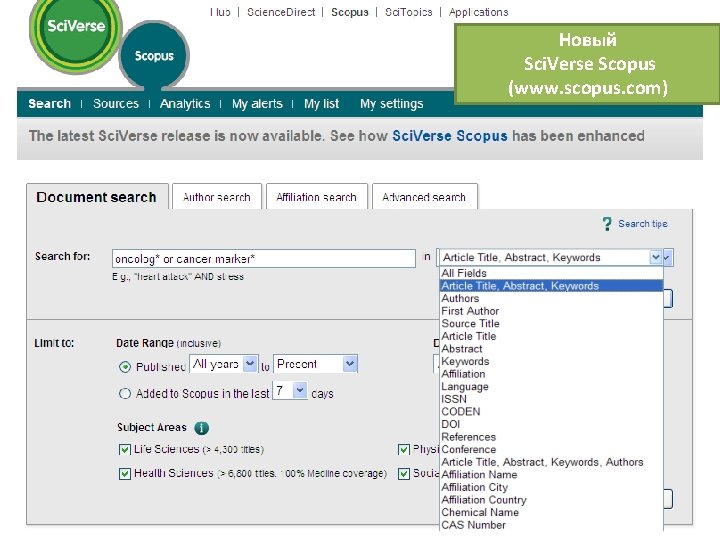Click Subject Areas info icon

202,428
